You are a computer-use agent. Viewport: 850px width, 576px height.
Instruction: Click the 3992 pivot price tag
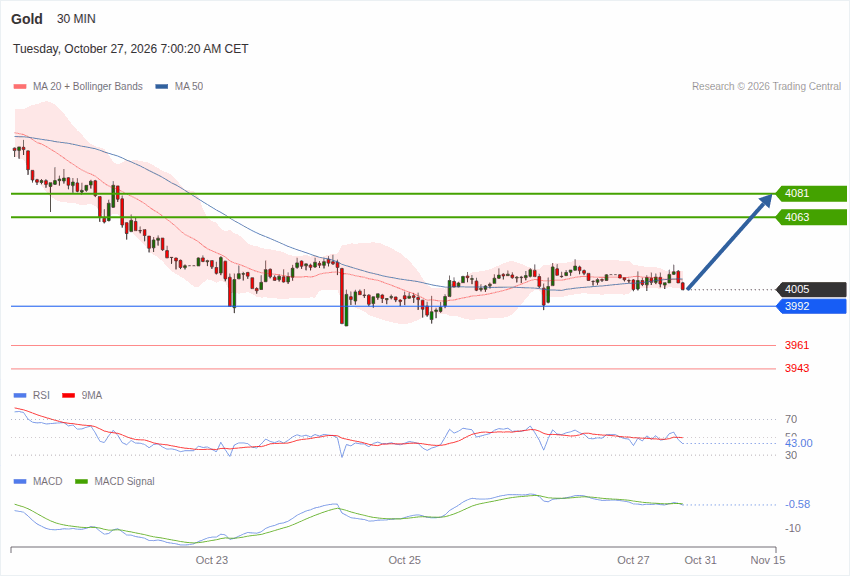tap(812, 306)
